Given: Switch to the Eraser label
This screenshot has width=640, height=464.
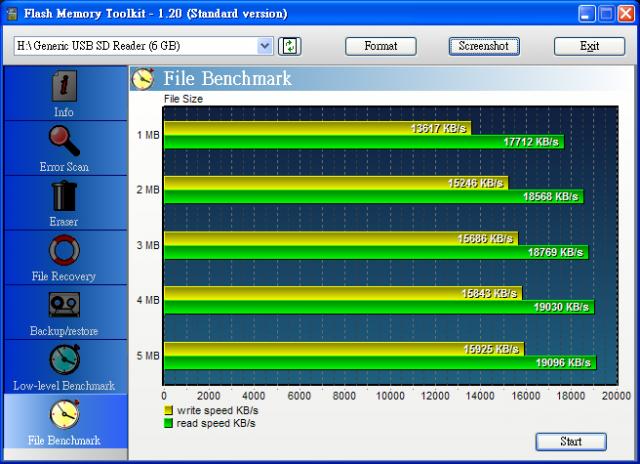Looking at the screenshot, I should (x=64, y=222).
